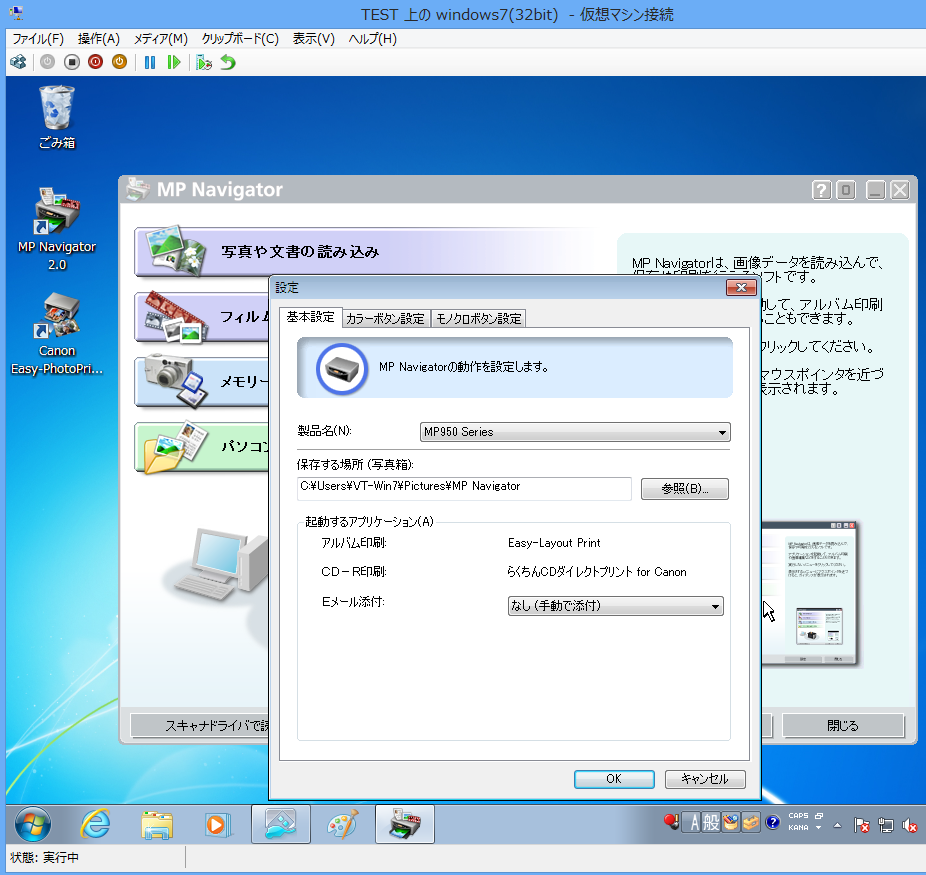Click the IME blue help question icon
This screenshot has height=875, width=926.
coord(772,822)
